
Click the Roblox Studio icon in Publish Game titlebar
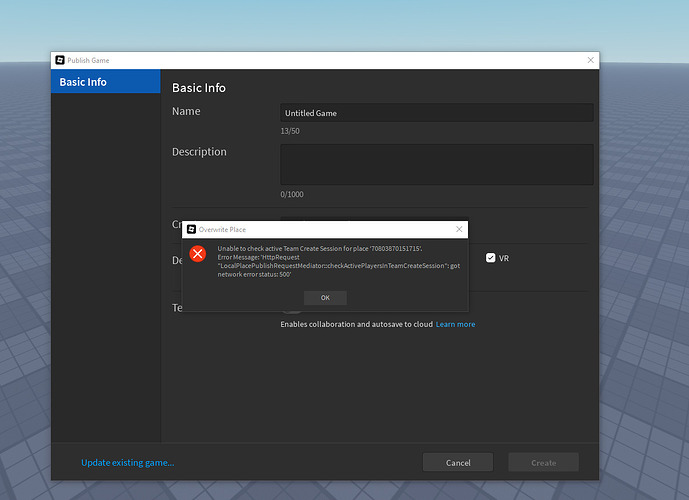[60, 60]
